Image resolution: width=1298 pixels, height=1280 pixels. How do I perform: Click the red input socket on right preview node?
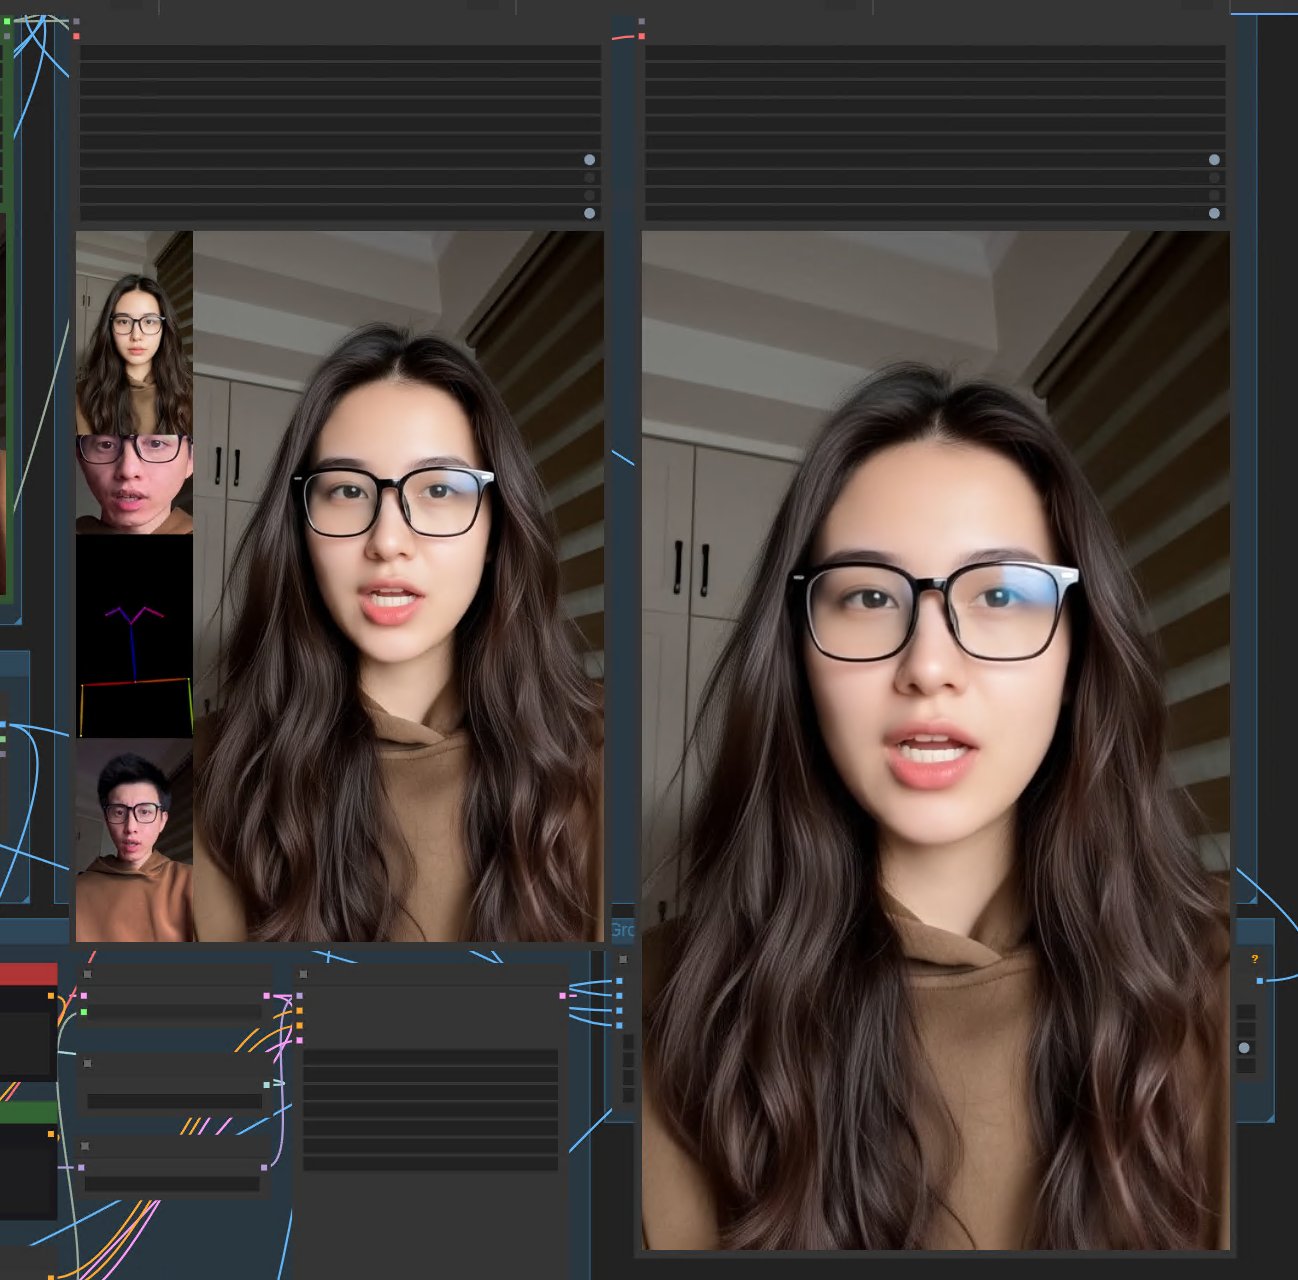[641, 37]
